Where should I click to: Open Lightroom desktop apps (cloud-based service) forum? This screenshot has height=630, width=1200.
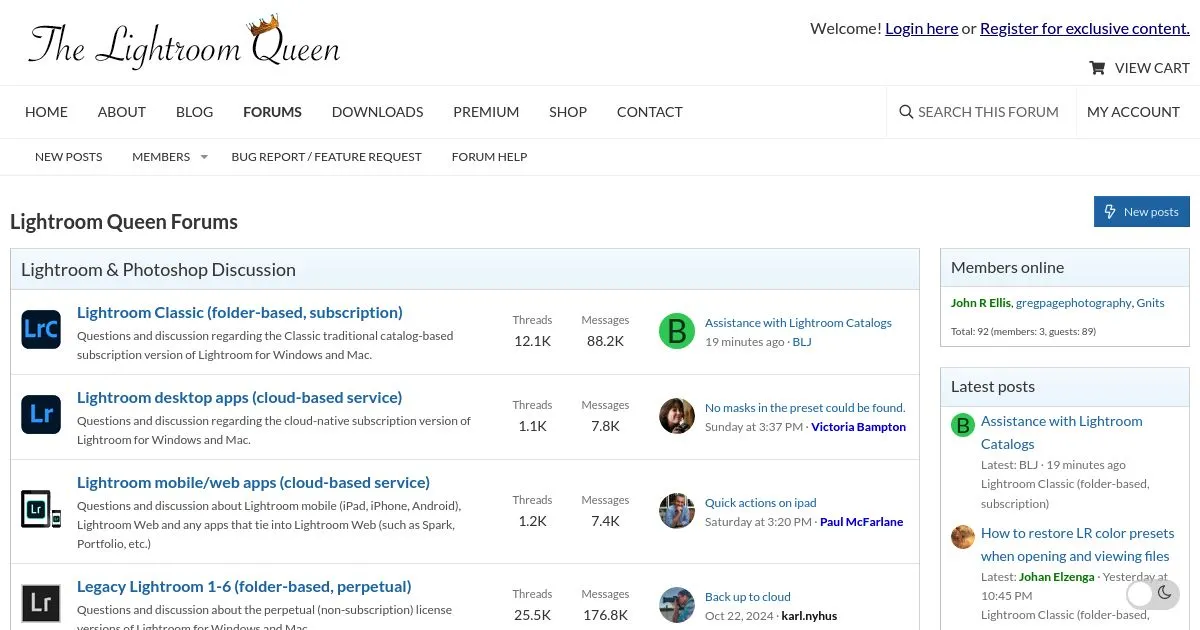click(x=240, y=397)
